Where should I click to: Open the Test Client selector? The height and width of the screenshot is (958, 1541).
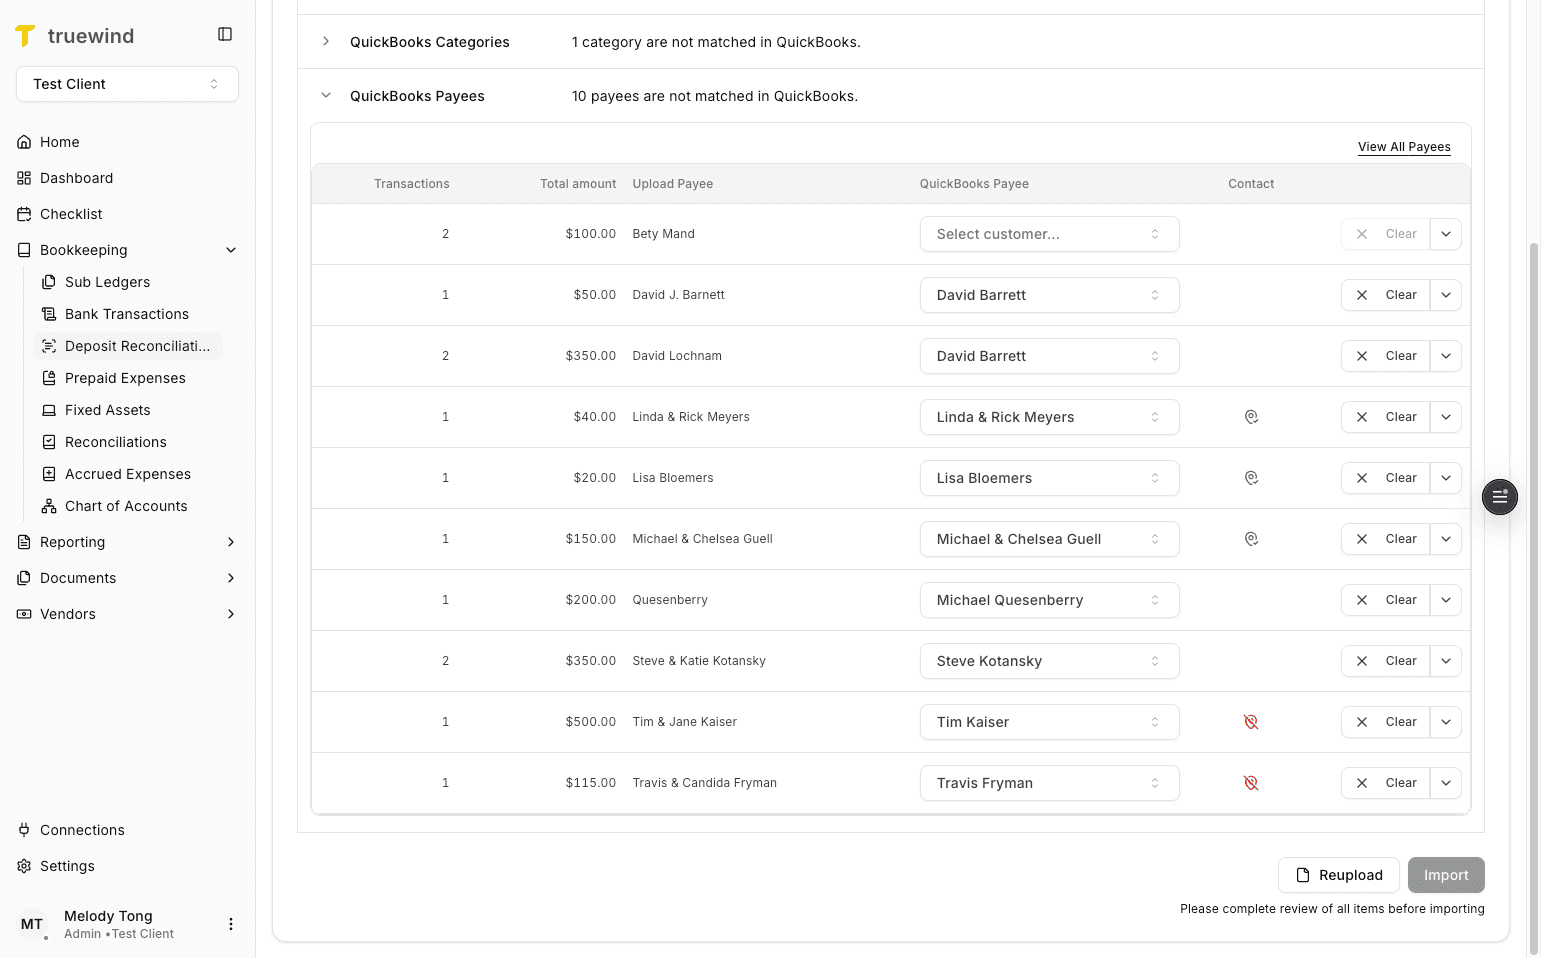pyautogui.click(x=127, y=84)
